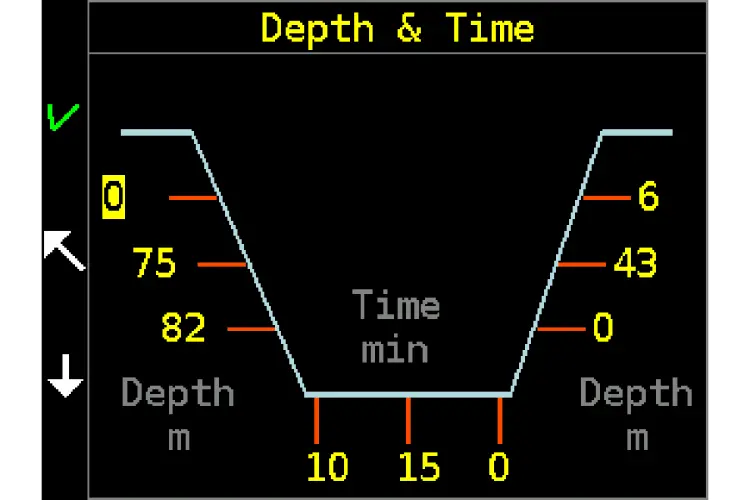The height and width of the screenshot is (500, 750).
Task: Select the 6 ascent depth value
Action: pyautogui.click(x=648, y=198)
